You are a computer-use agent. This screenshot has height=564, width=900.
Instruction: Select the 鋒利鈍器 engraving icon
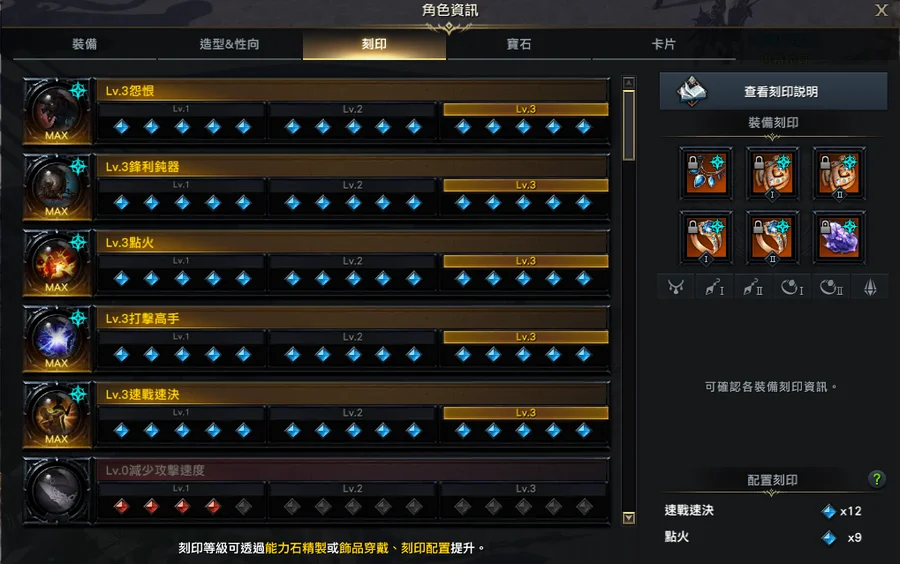[x=57, y=187]
